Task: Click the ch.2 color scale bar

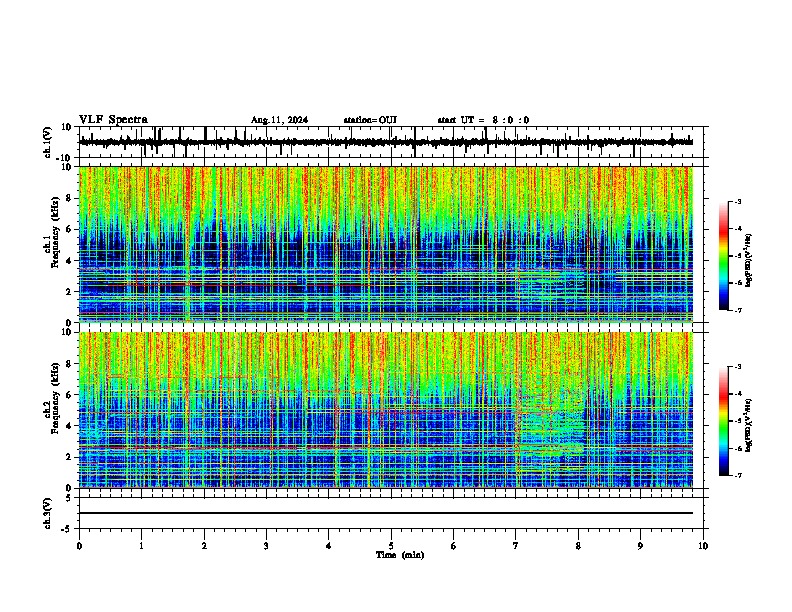Action: coord(724,421)
